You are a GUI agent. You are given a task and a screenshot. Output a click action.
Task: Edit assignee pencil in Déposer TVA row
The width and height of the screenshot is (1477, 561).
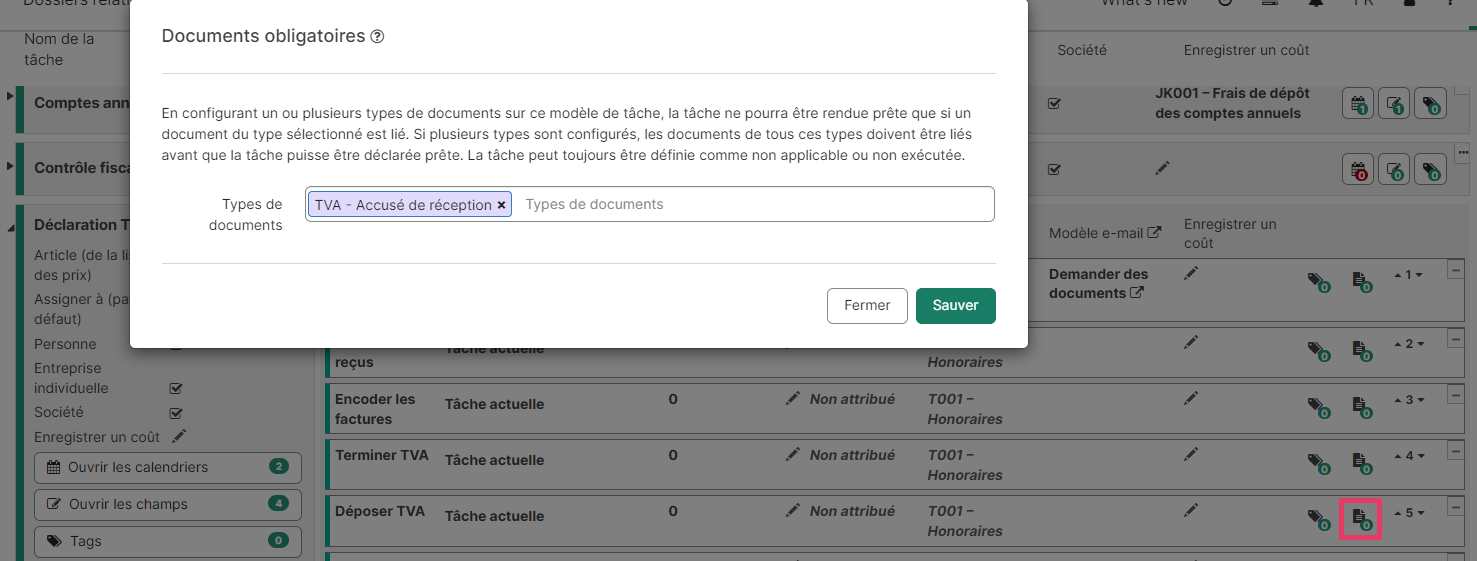(793, 511)
